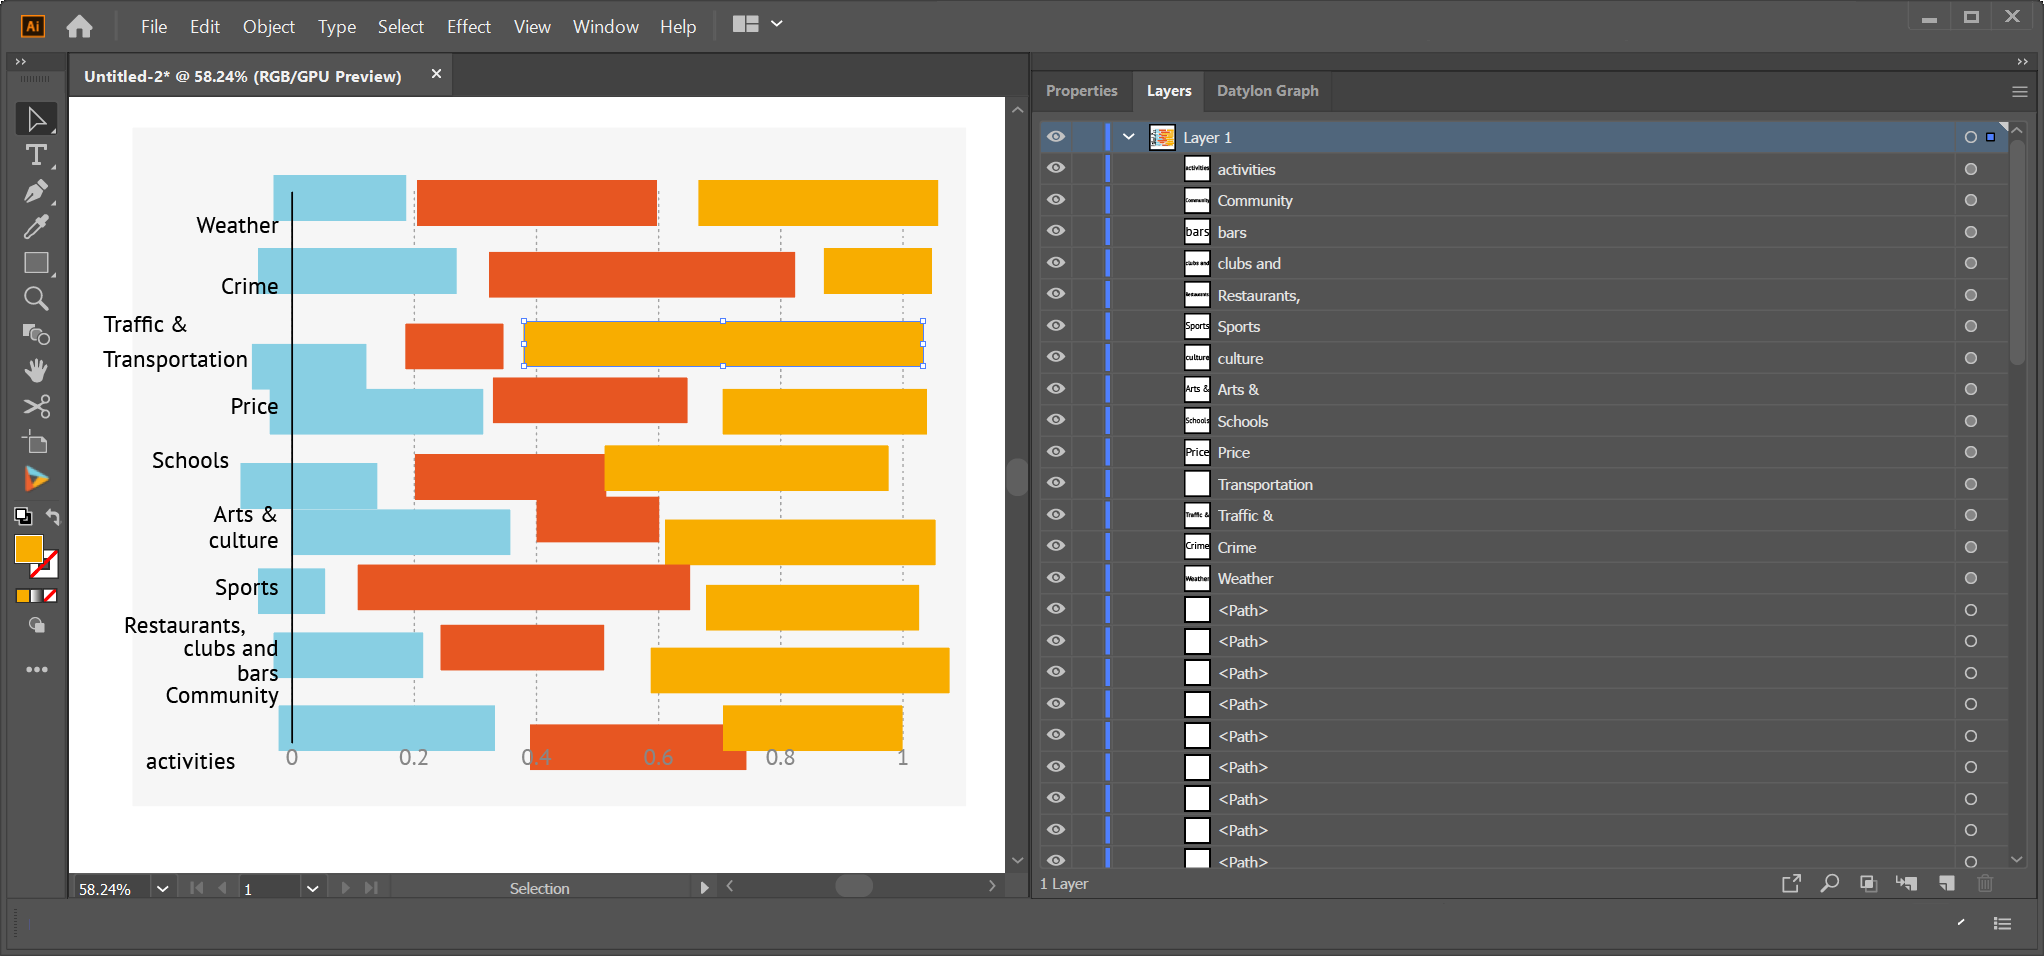Choose the Eyedropper tool

click(x=37, y=227)
